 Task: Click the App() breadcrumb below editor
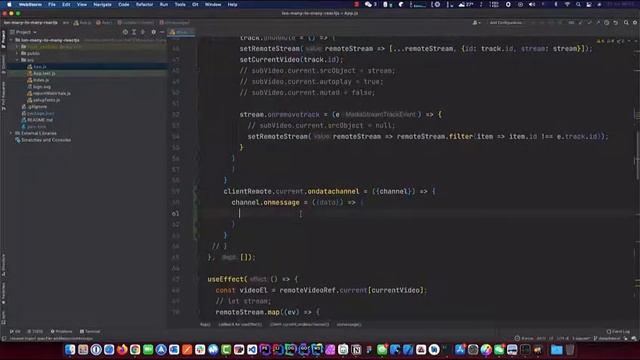coord(205,324)
